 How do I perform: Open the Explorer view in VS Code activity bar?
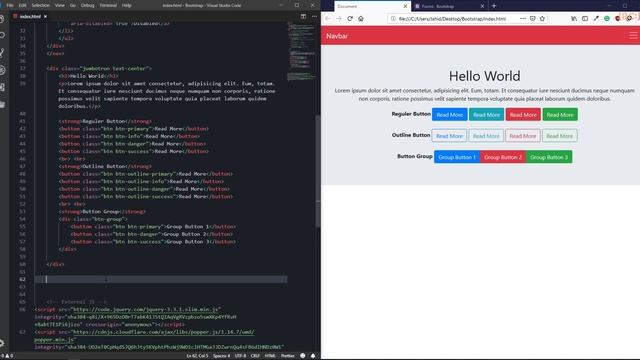tap(2, 19)
